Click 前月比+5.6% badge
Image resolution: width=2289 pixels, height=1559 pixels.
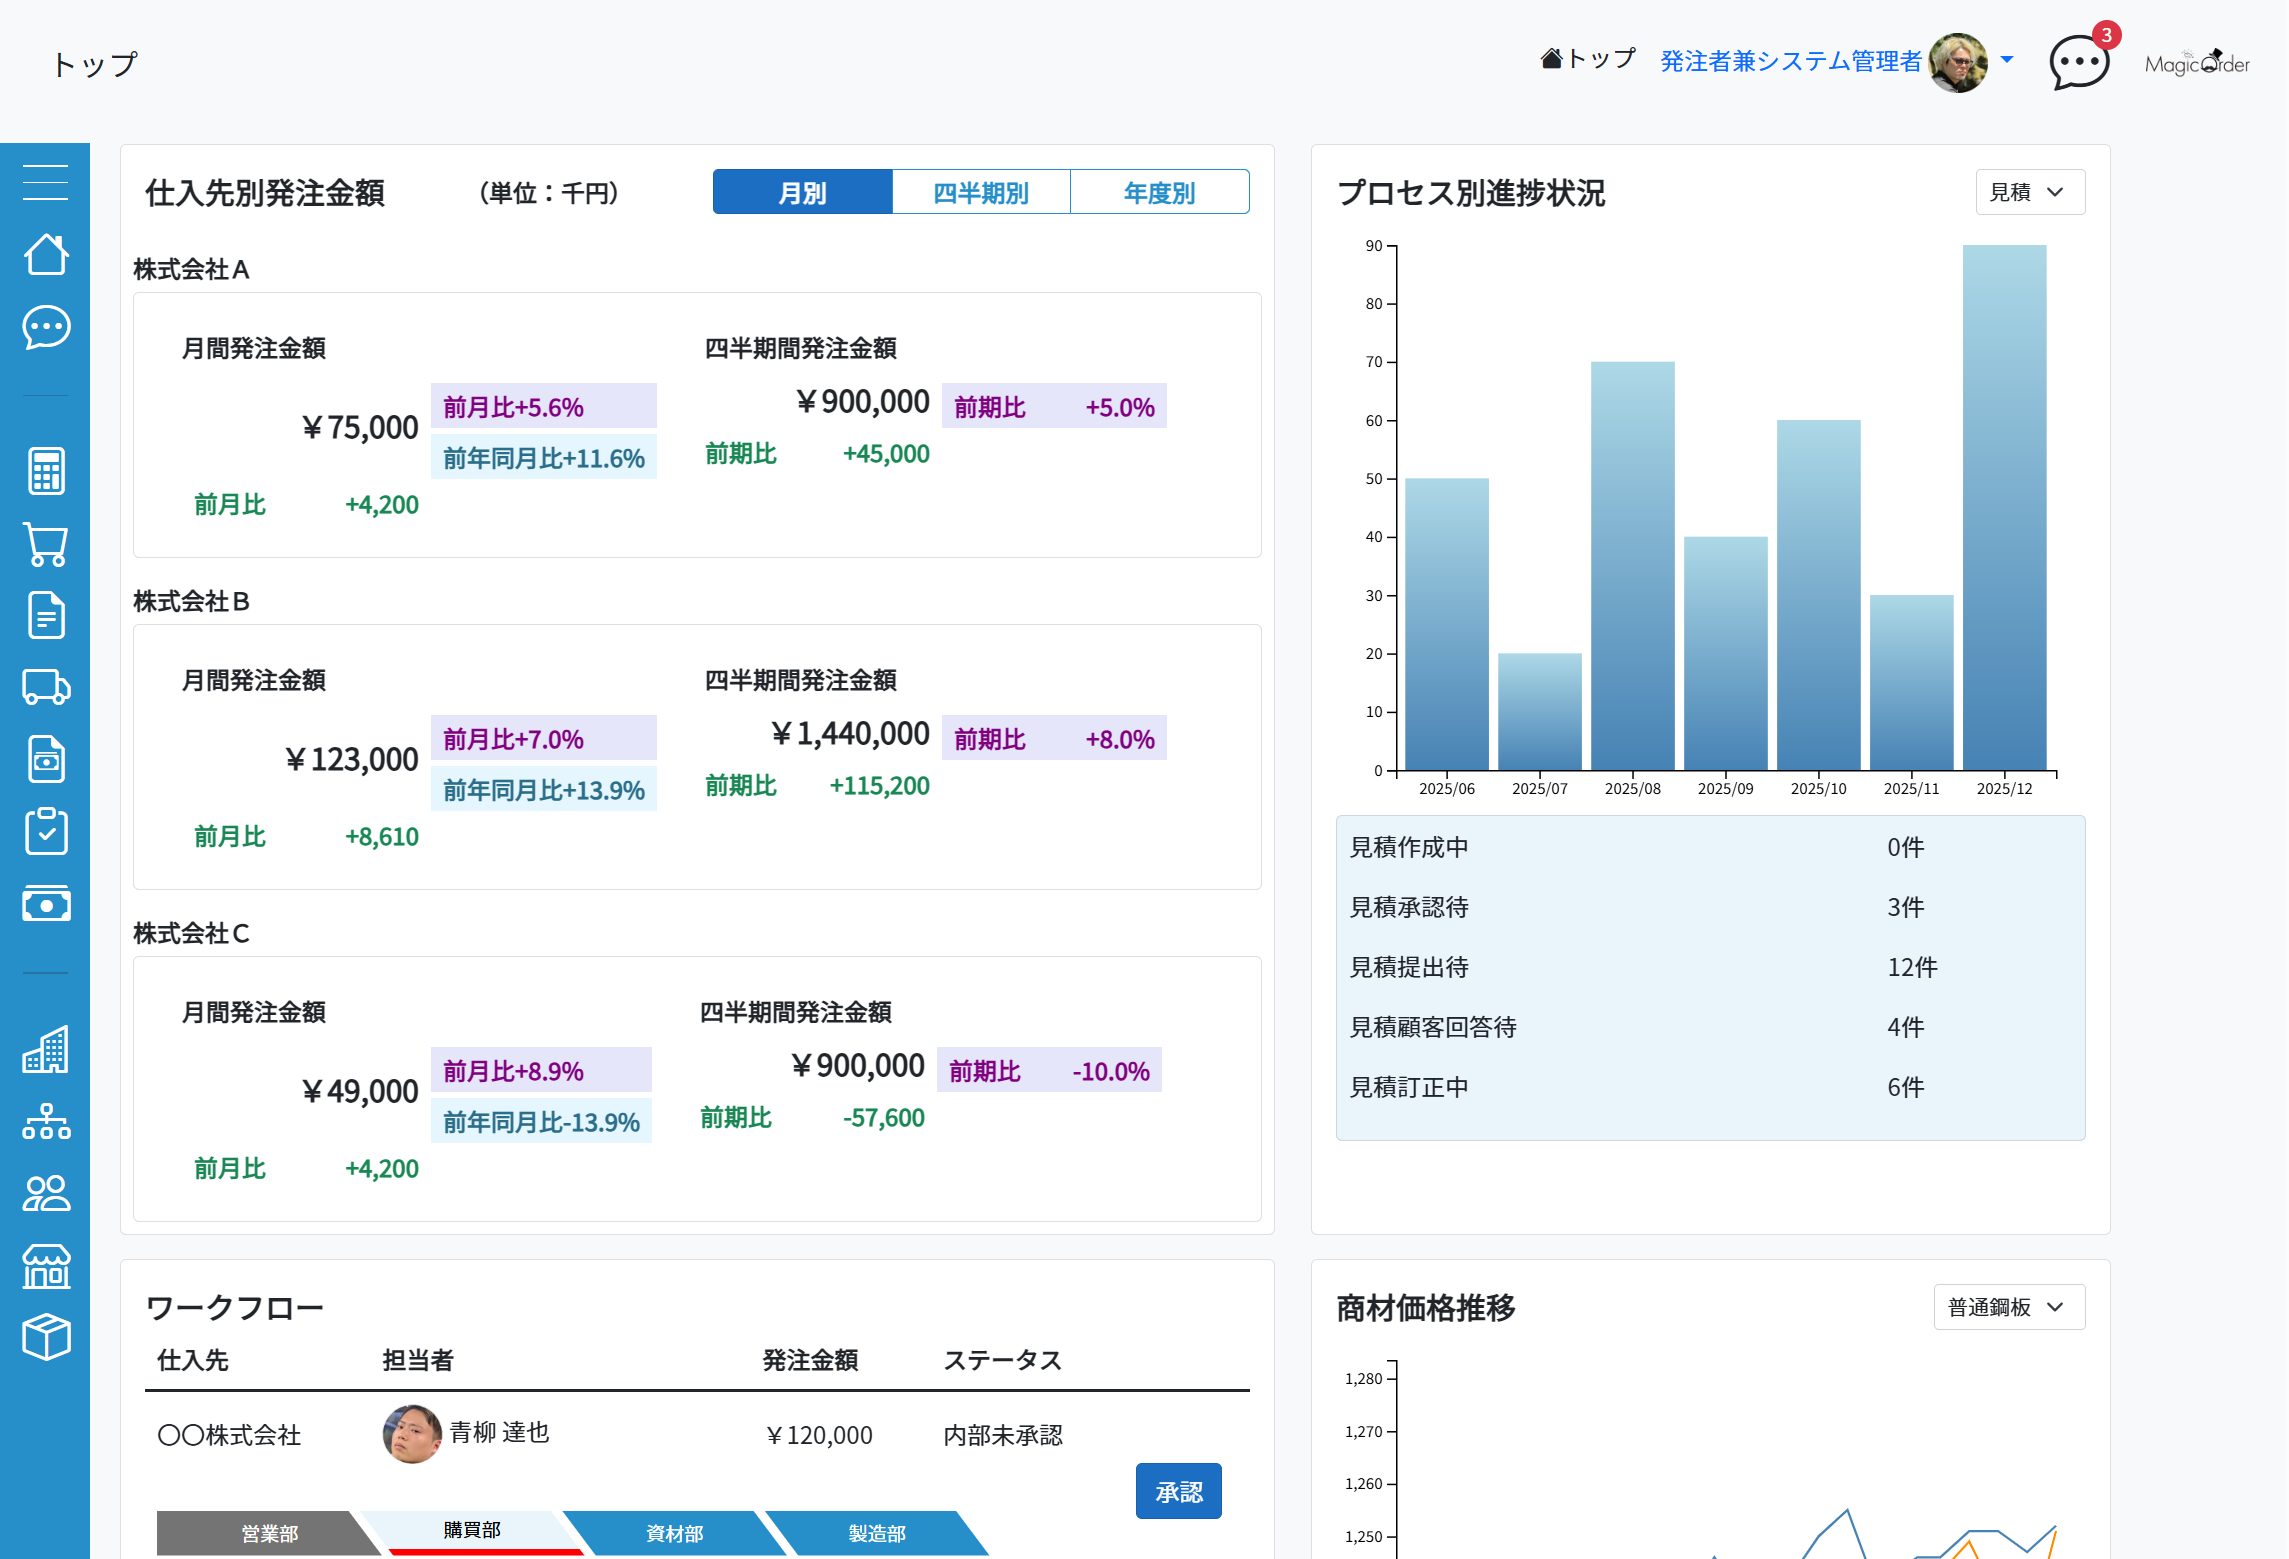[544, 406]
